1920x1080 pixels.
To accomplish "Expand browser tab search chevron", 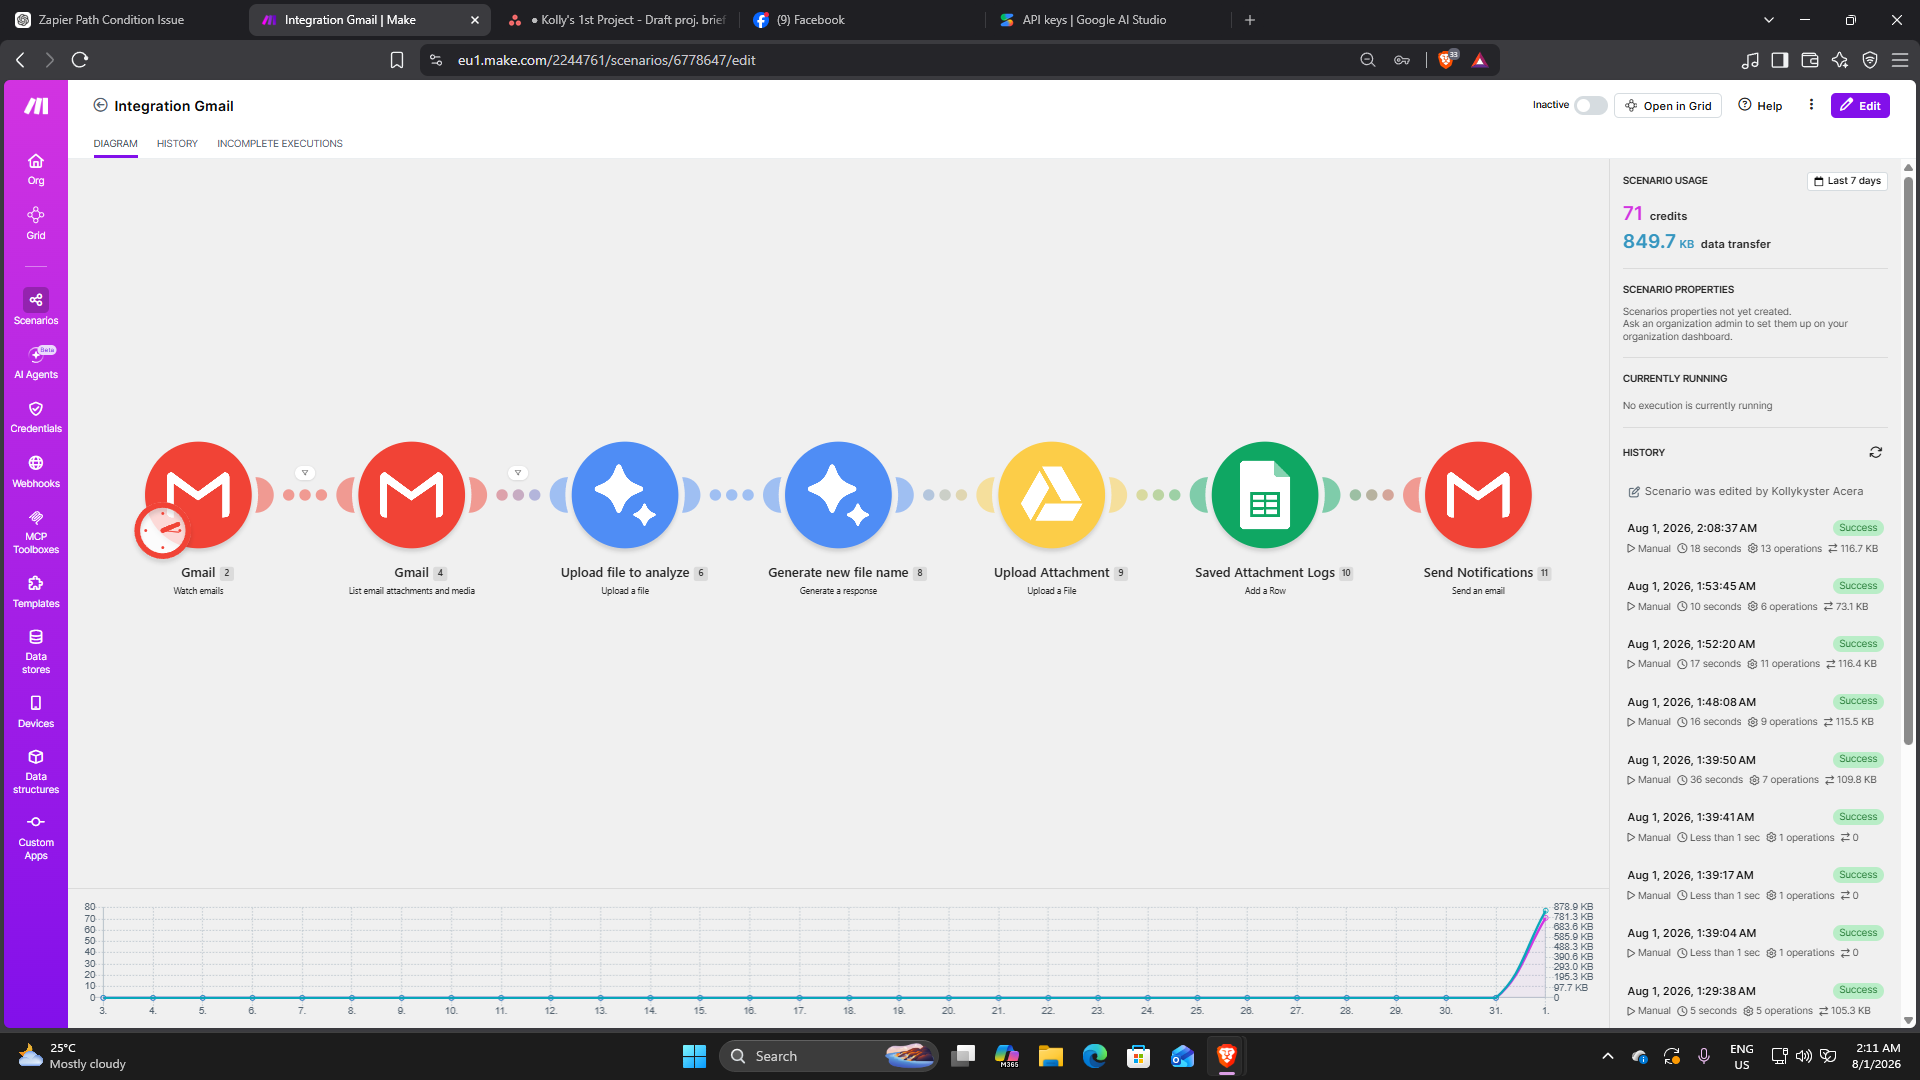I will (x=1769, y=20).
